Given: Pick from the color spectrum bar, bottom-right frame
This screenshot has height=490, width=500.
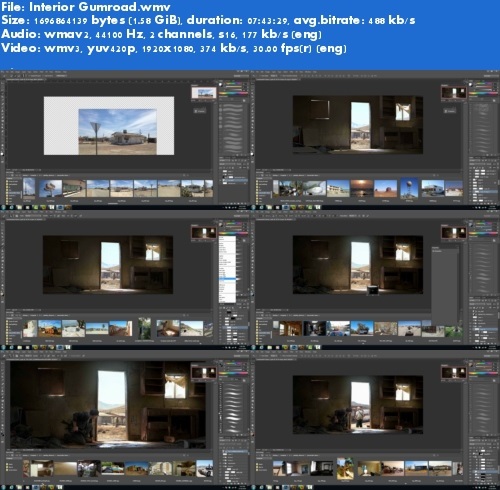Looking at the screenshot, I should (484, 374).
